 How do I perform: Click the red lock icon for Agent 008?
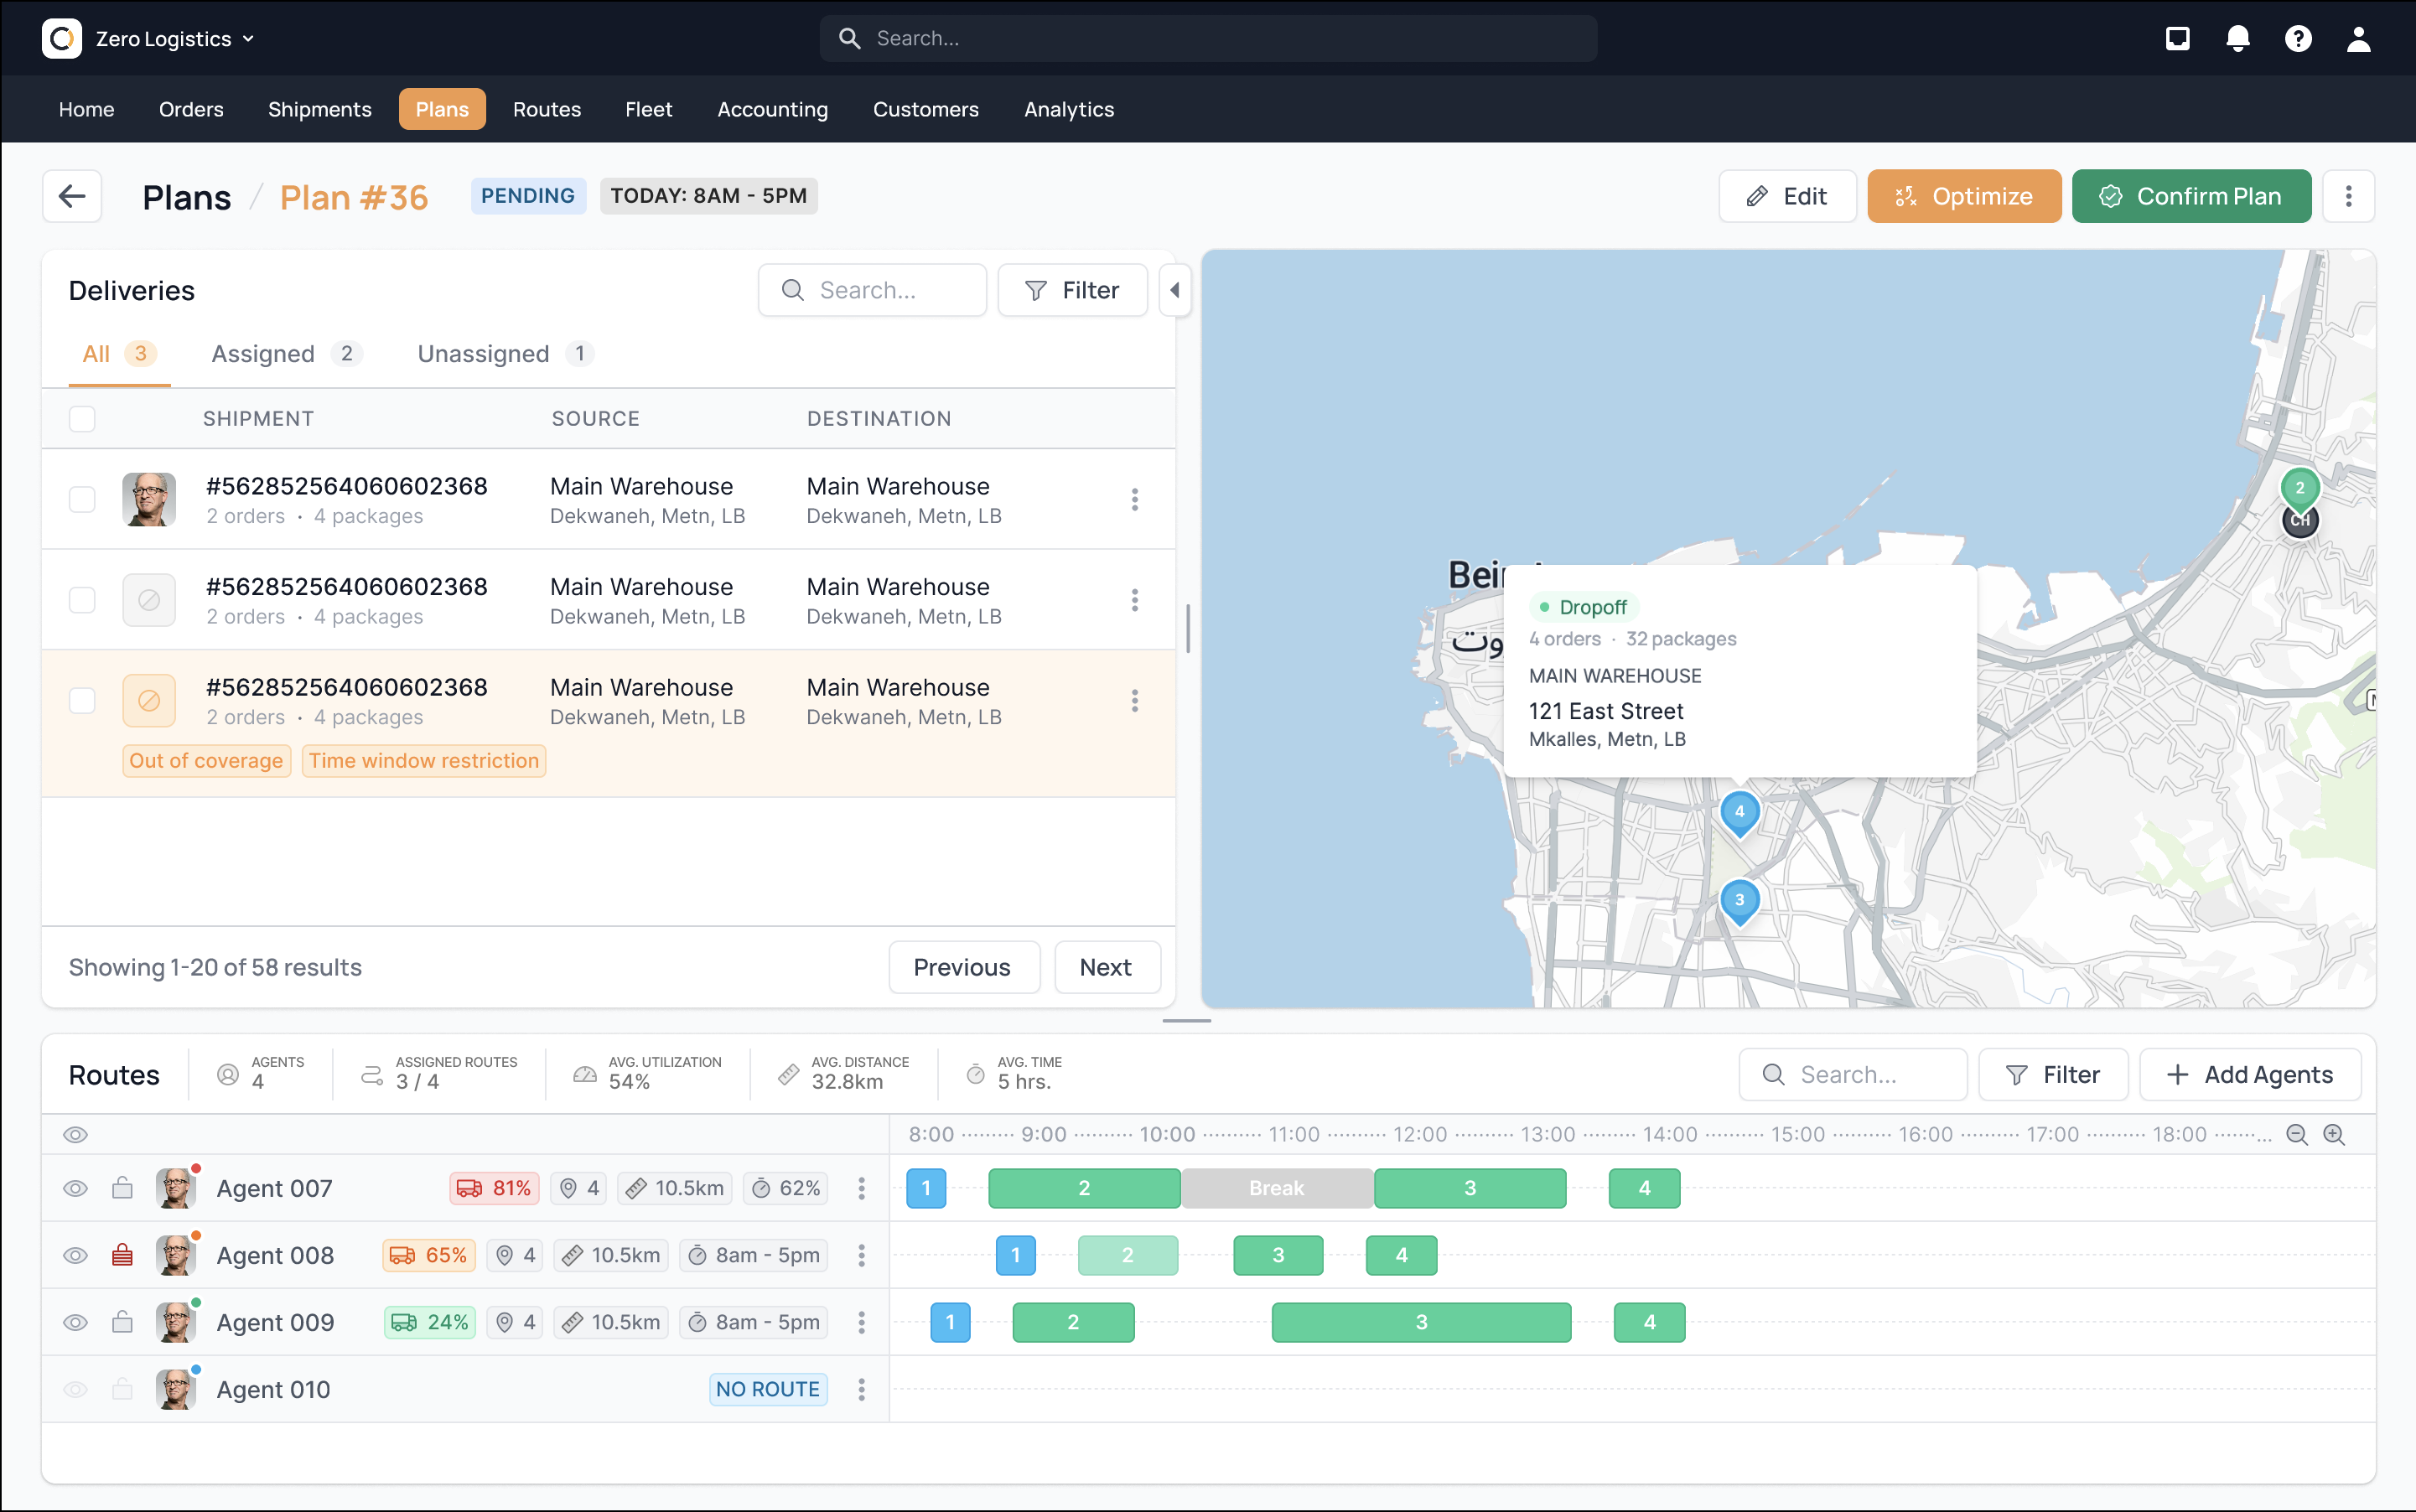pos(122,1255)
